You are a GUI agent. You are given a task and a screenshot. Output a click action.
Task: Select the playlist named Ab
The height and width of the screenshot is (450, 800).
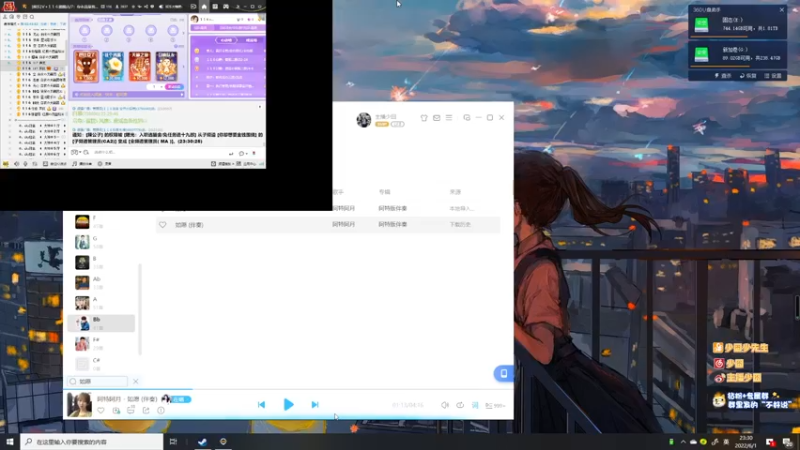click(101, 283)
